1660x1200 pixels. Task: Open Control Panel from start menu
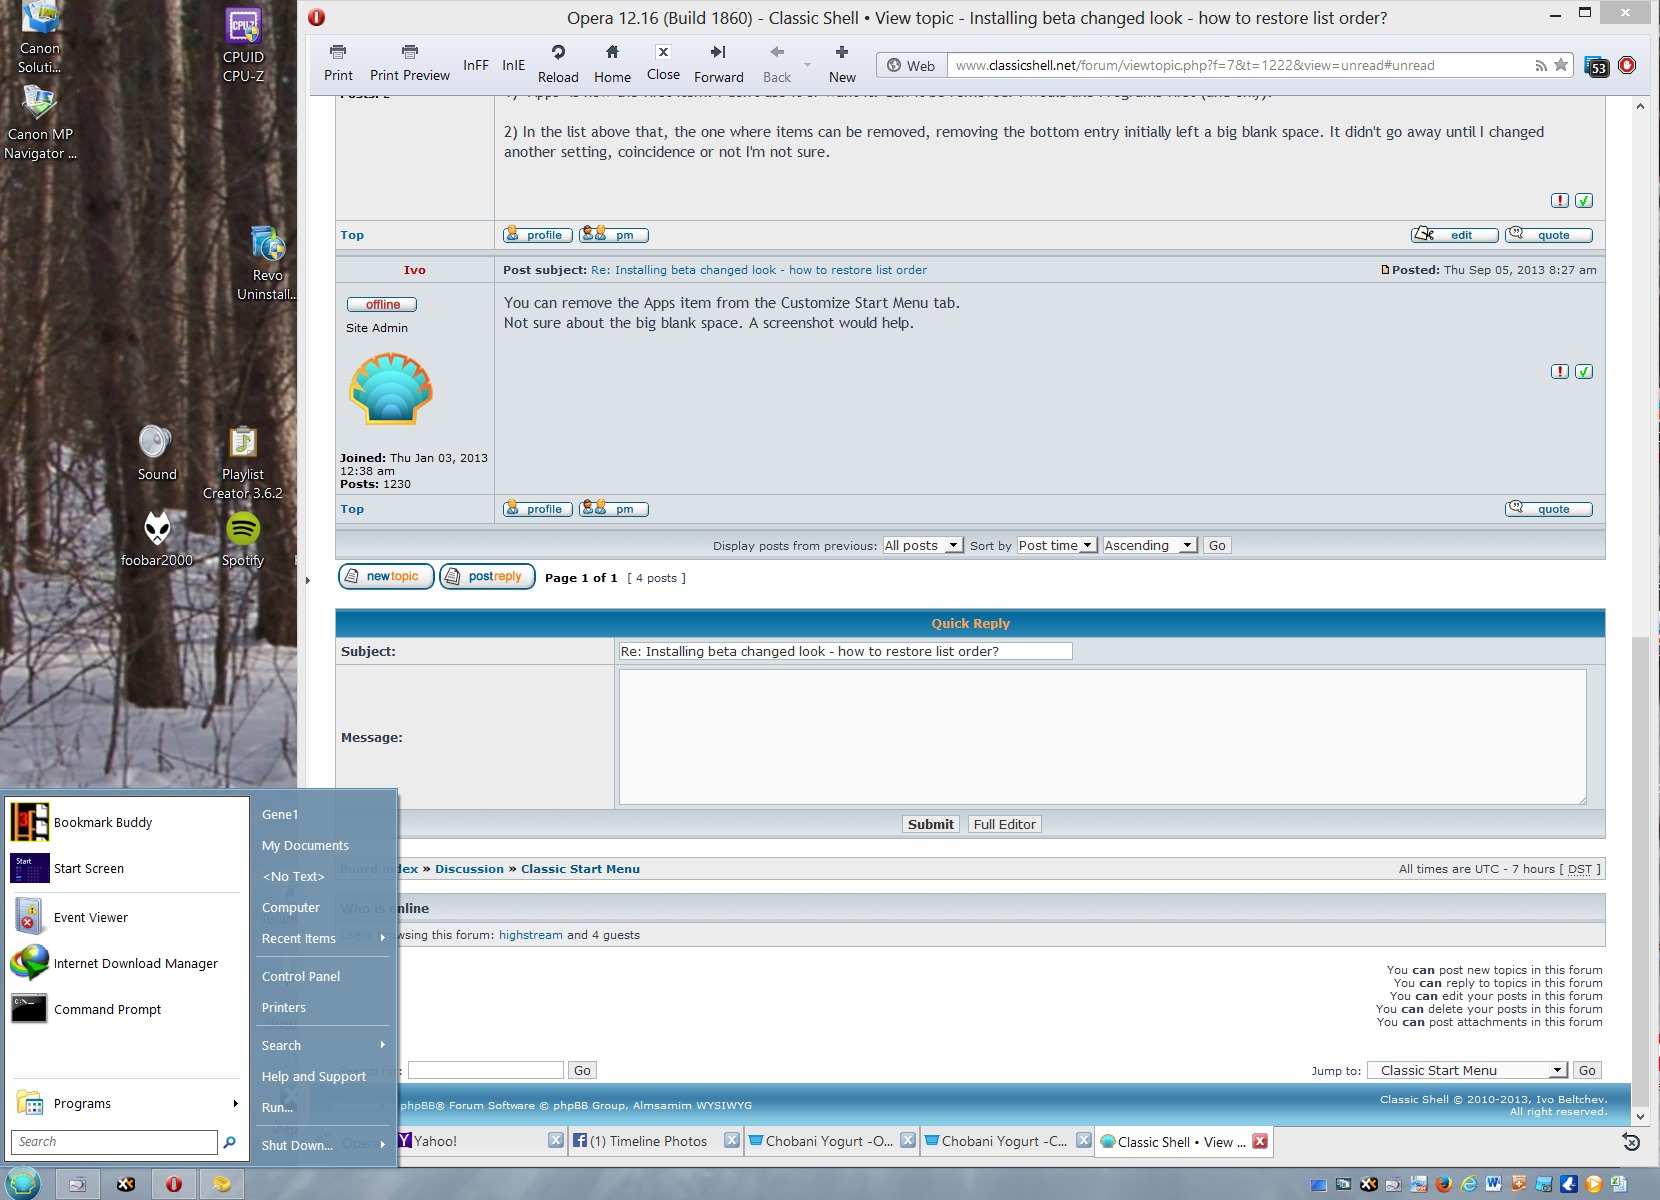(301, 976)
